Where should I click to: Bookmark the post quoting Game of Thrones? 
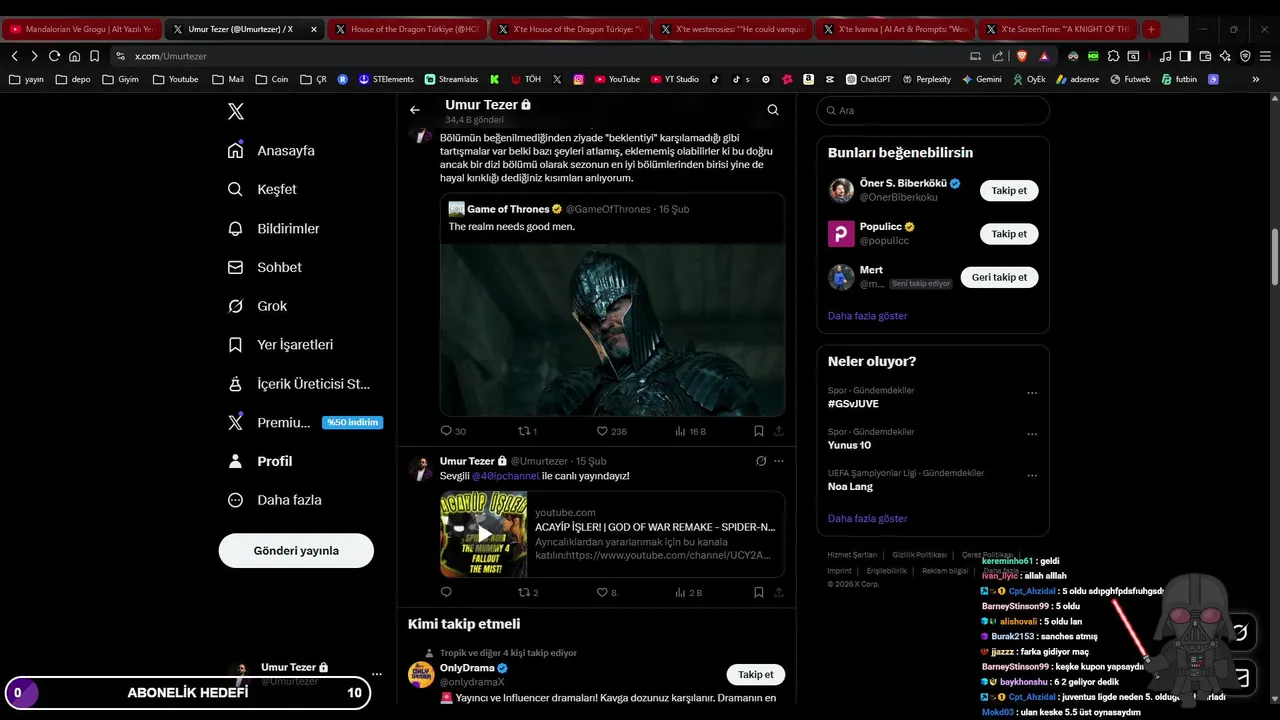coord(759,431)
